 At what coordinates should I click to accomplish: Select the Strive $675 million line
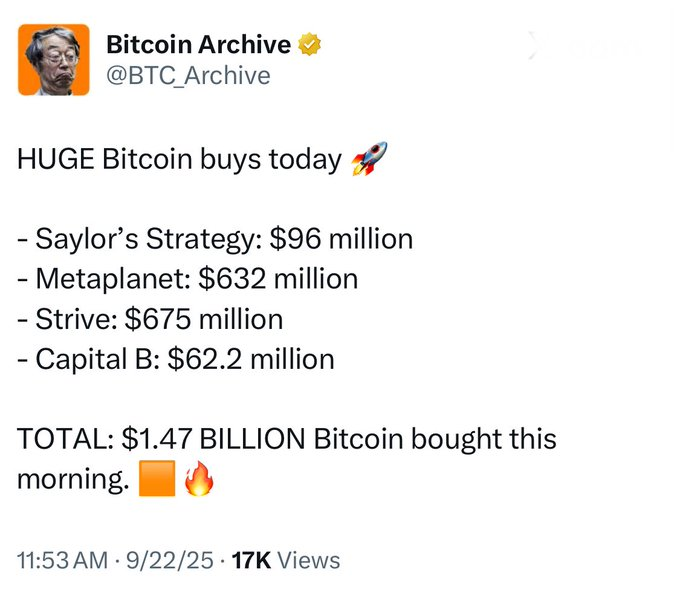pyautogui.click(x=150, y=319)
